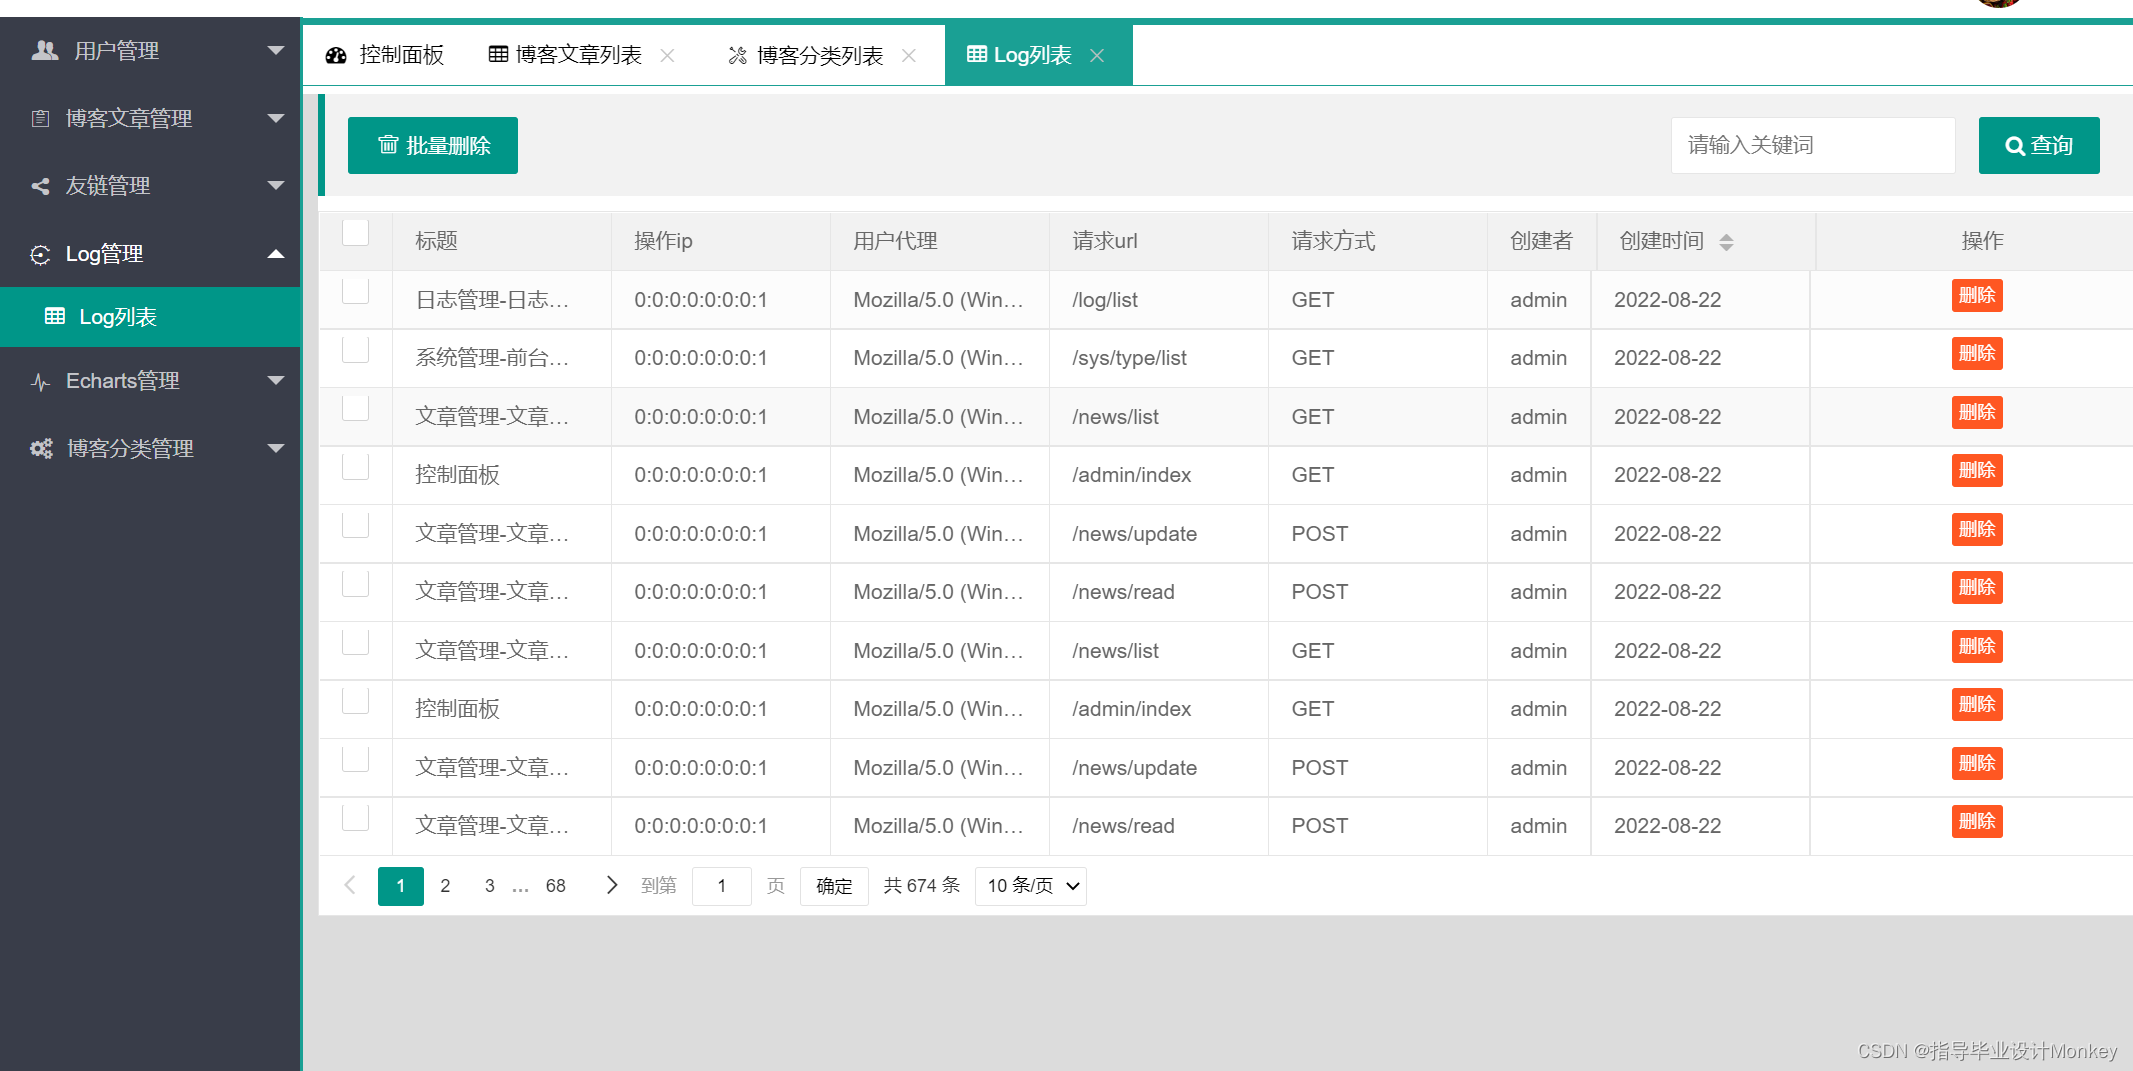2133x1071 pixels.
Task: Go to page 2
Action: 445,886
